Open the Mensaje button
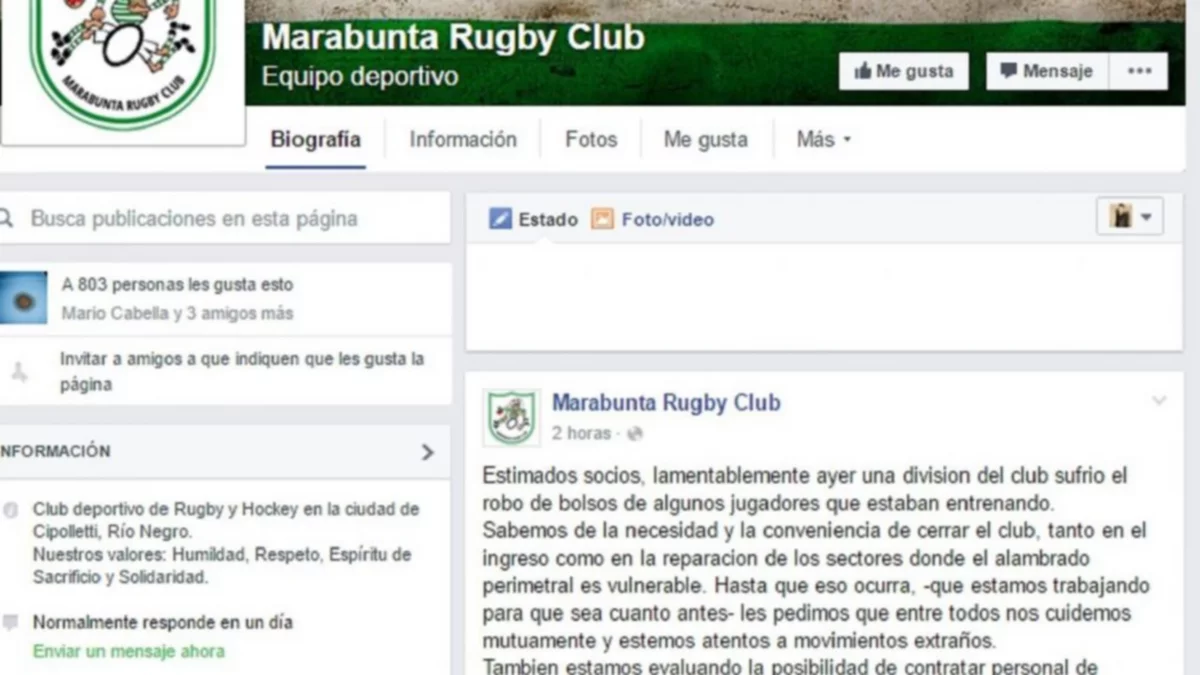Screen dimensions: 1200x675 1047,72
